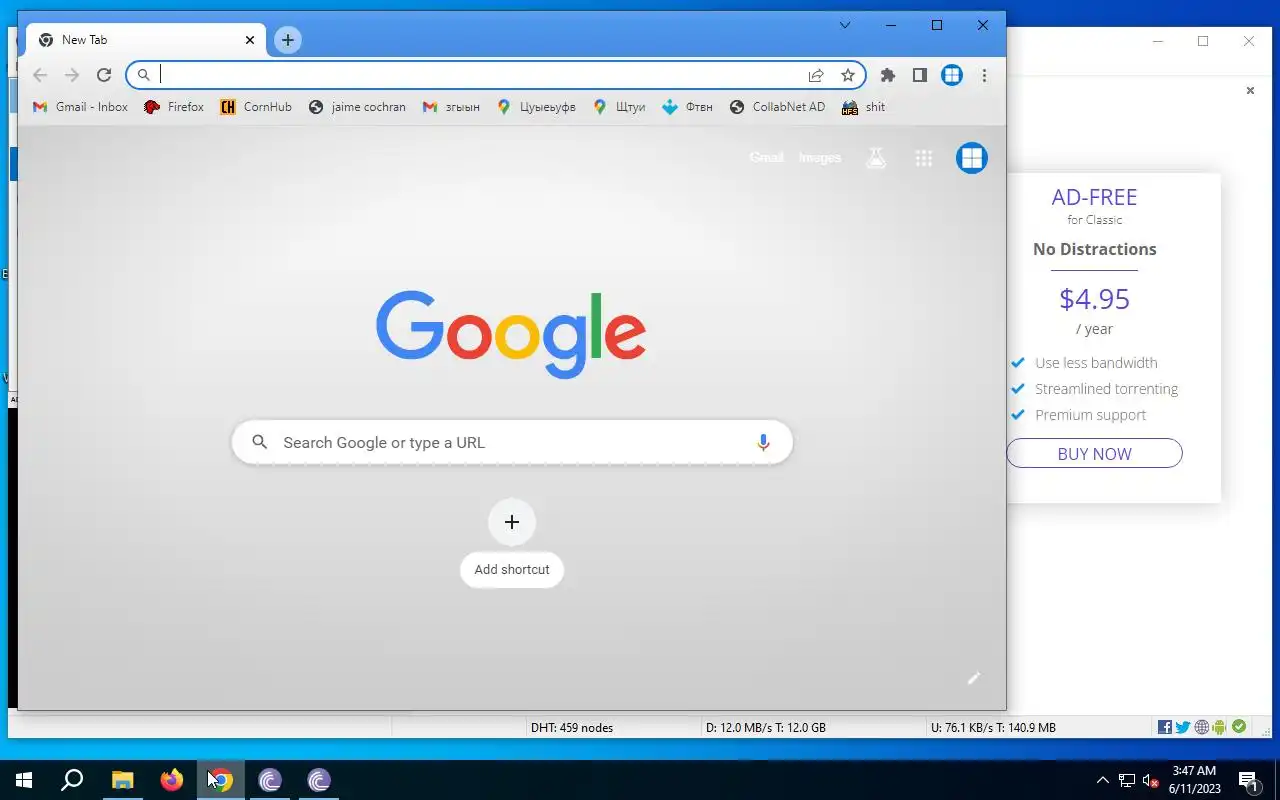Click the download speed status entry
The image size is (1280, 800).
point(766,728)
